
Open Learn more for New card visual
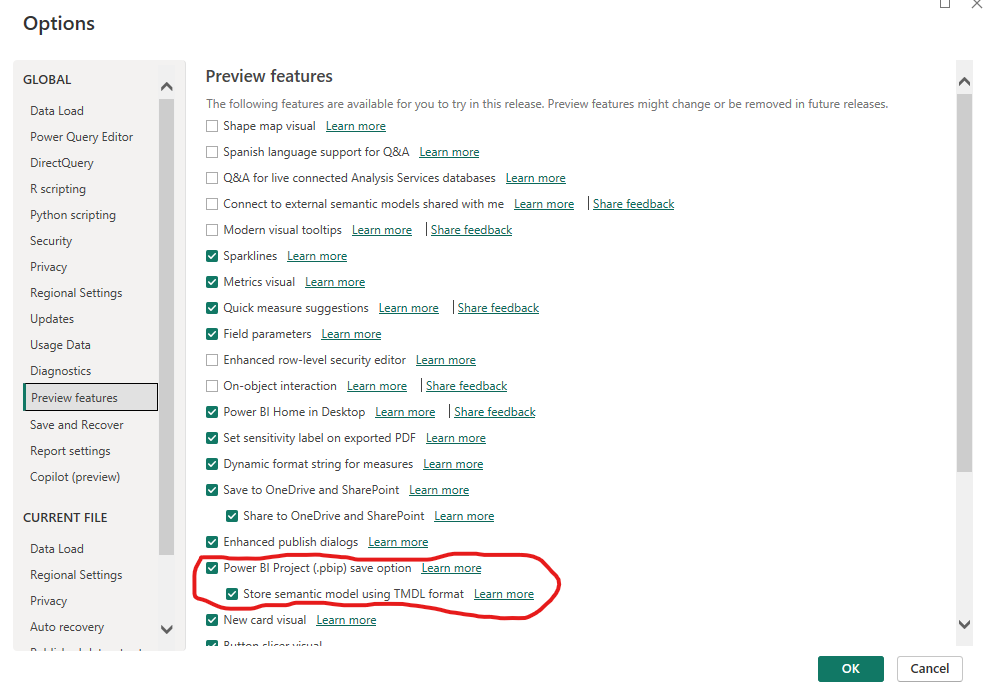click(346, 620)
